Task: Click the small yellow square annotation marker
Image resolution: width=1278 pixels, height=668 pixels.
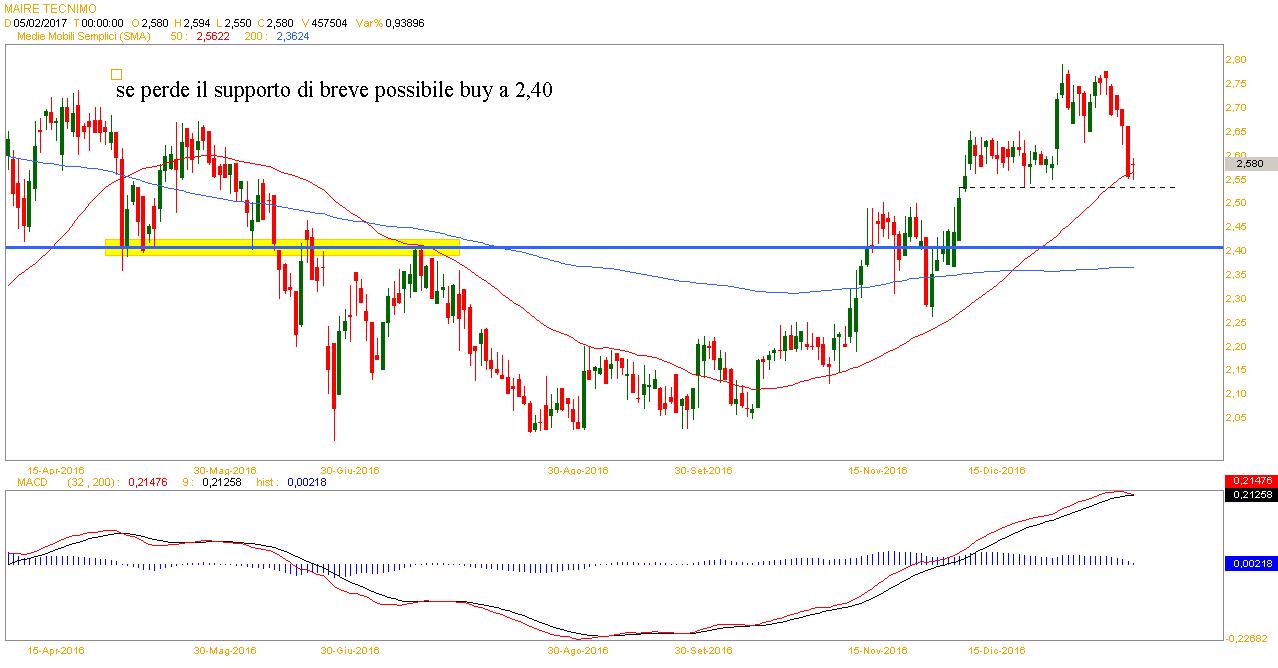Action: click(x=116, y=74)
